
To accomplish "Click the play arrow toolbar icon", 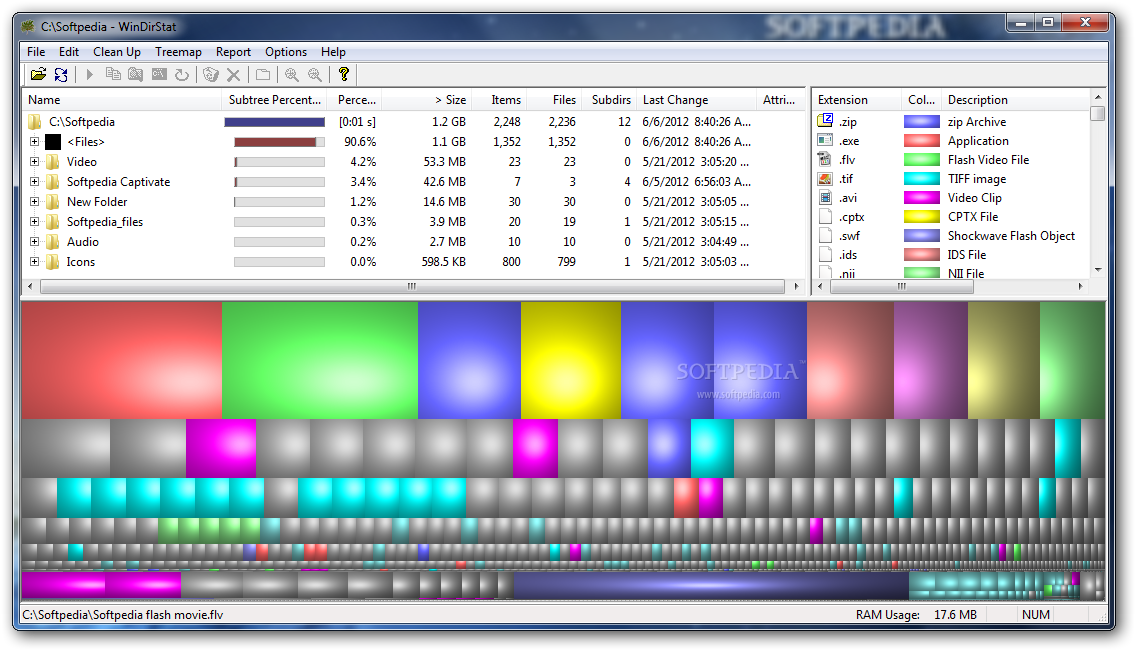I will [90, 74].
